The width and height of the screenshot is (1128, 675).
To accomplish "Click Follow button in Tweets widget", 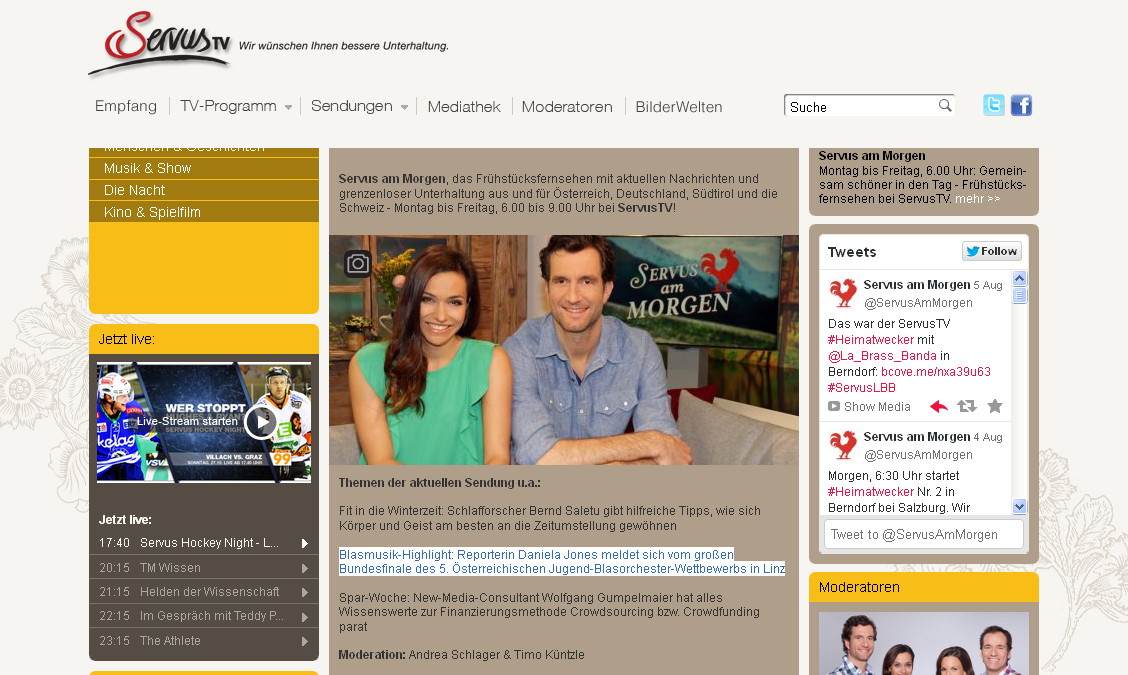I will (x=991, y=251).
